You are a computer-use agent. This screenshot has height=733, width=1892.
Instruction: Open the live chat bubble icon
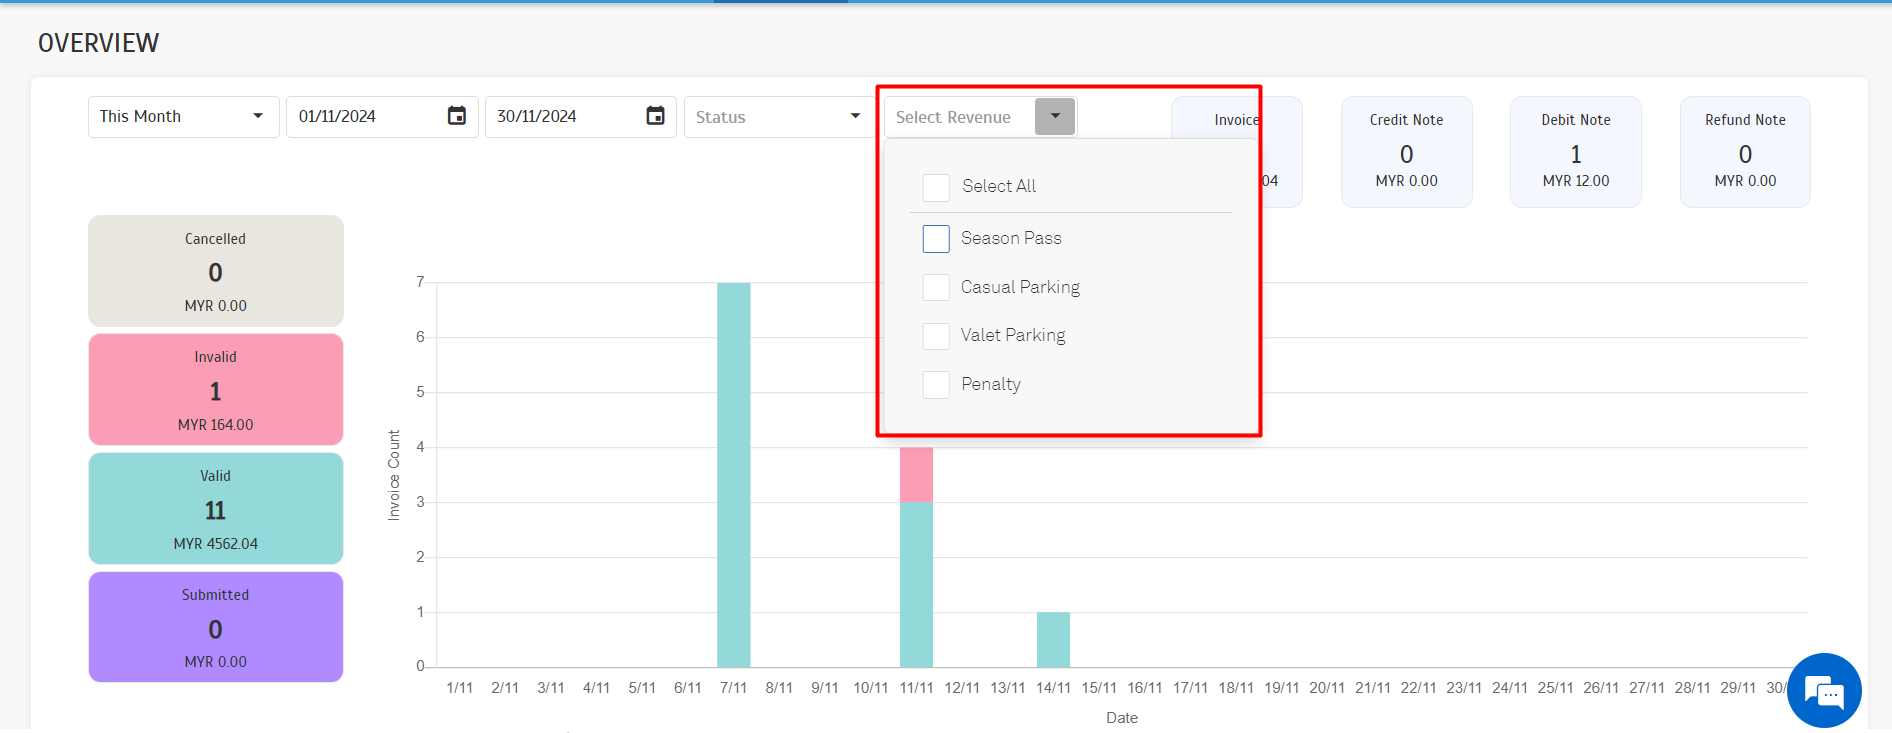click(1823, 691)
